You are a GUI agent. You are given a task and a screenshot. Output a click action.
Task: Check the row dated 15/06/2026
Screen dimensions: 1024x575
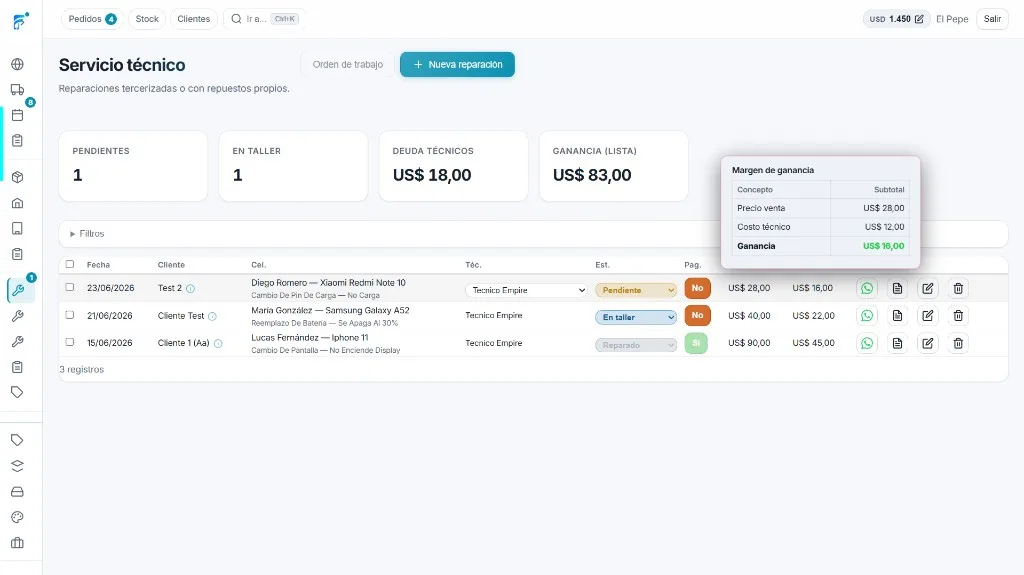pyautogui.click(x=70, y=342)
